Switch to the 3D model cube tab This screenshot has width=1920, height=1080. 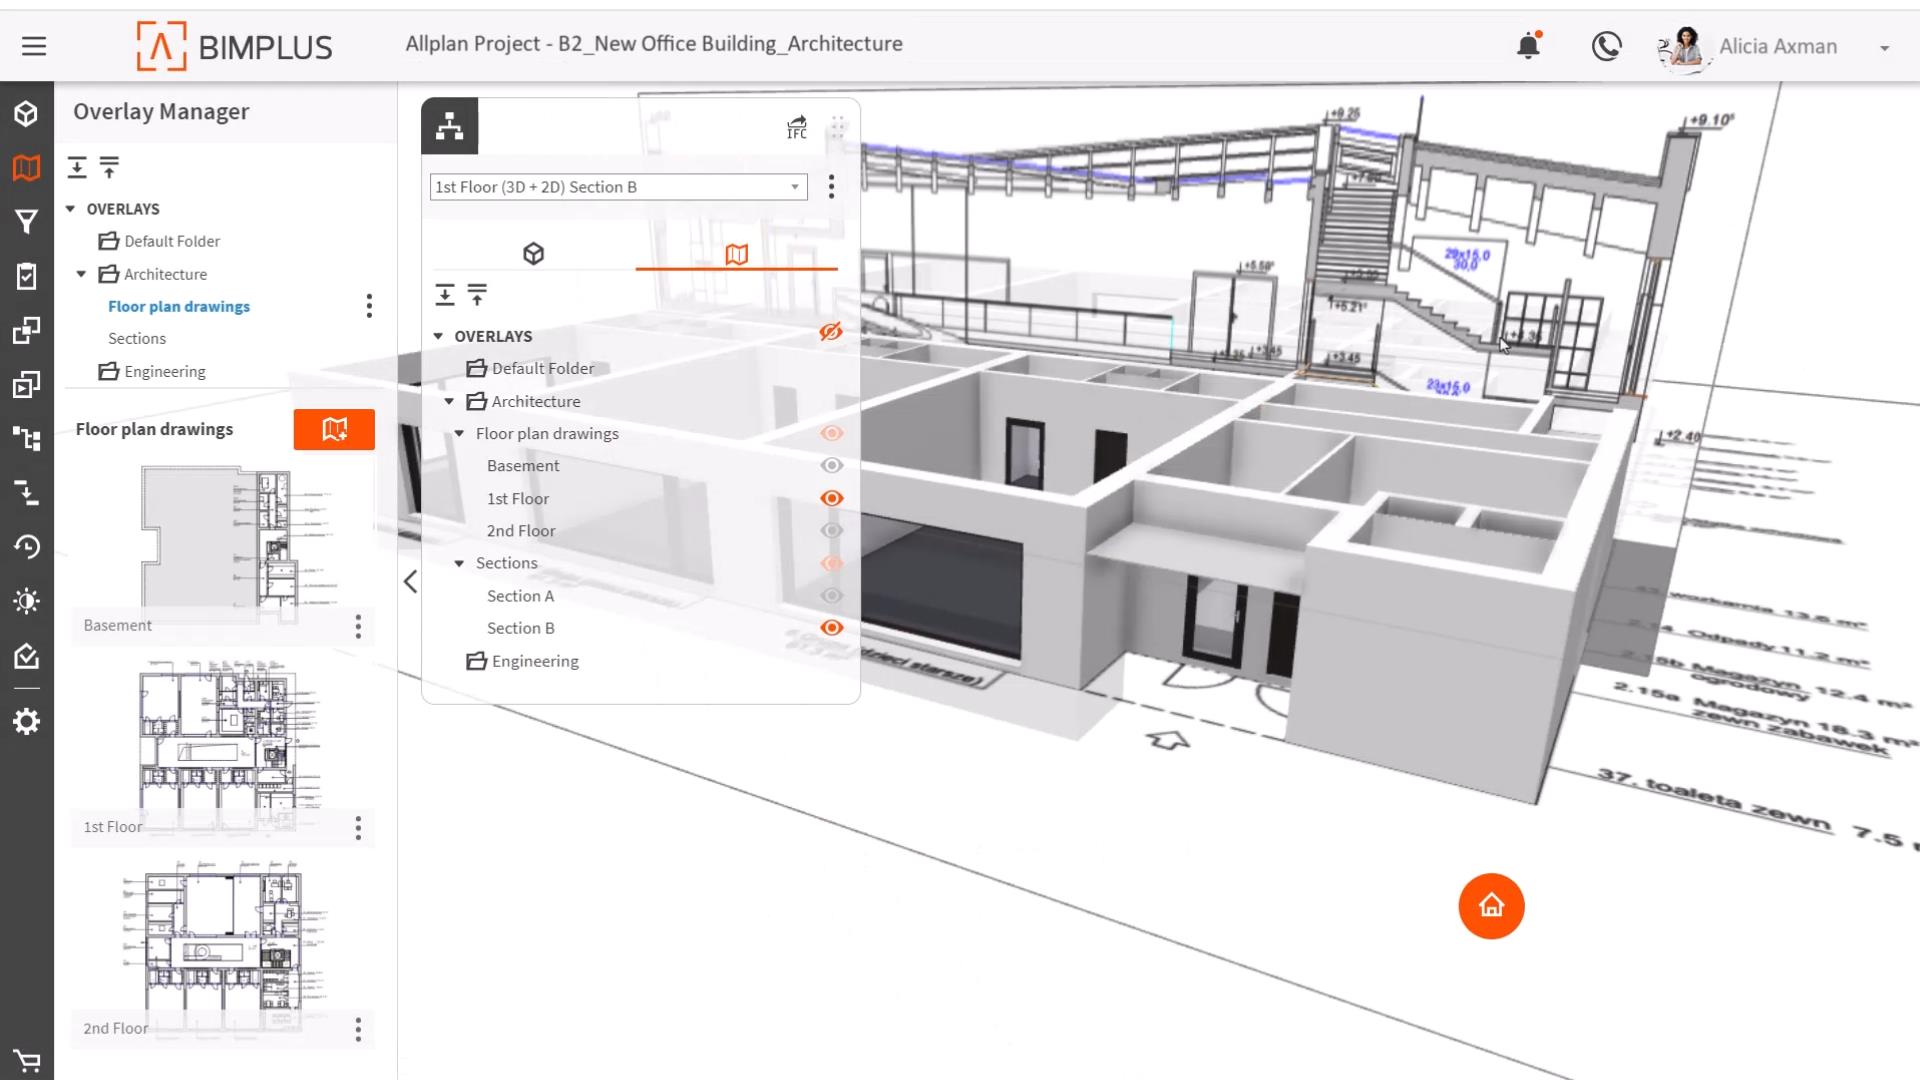click(x=533, y=254)
